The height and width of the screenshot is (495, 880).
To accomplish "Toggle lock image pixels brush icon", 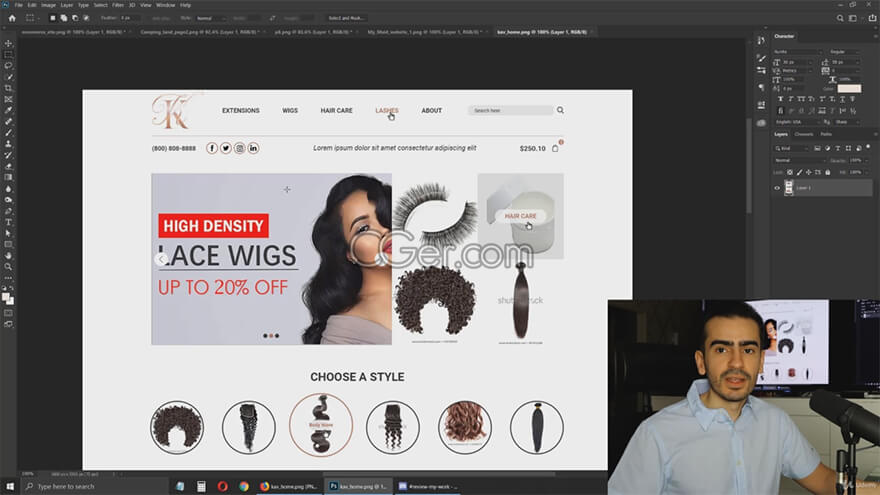I will pyautogui.click(x=799, y=172).
